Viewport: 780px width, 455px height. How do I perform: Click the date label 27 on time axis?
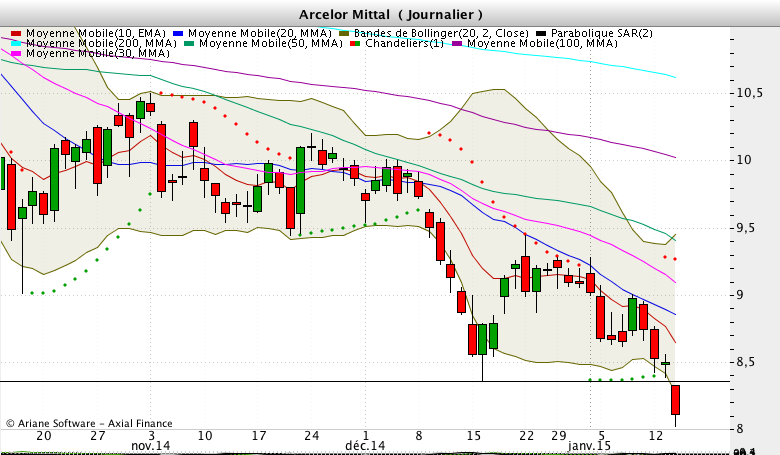click(x=98, y=436)
